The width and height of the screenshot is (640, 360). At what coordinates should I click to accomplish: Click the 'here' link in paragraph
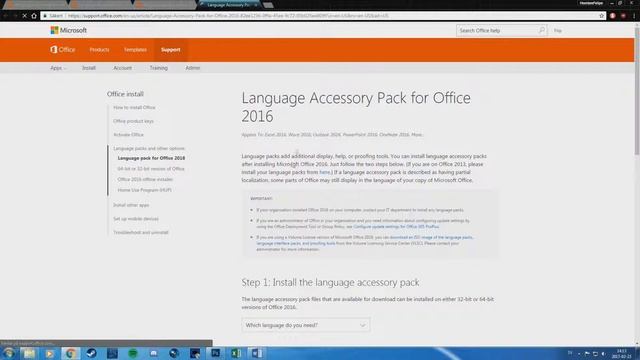(x=324, y=172)
